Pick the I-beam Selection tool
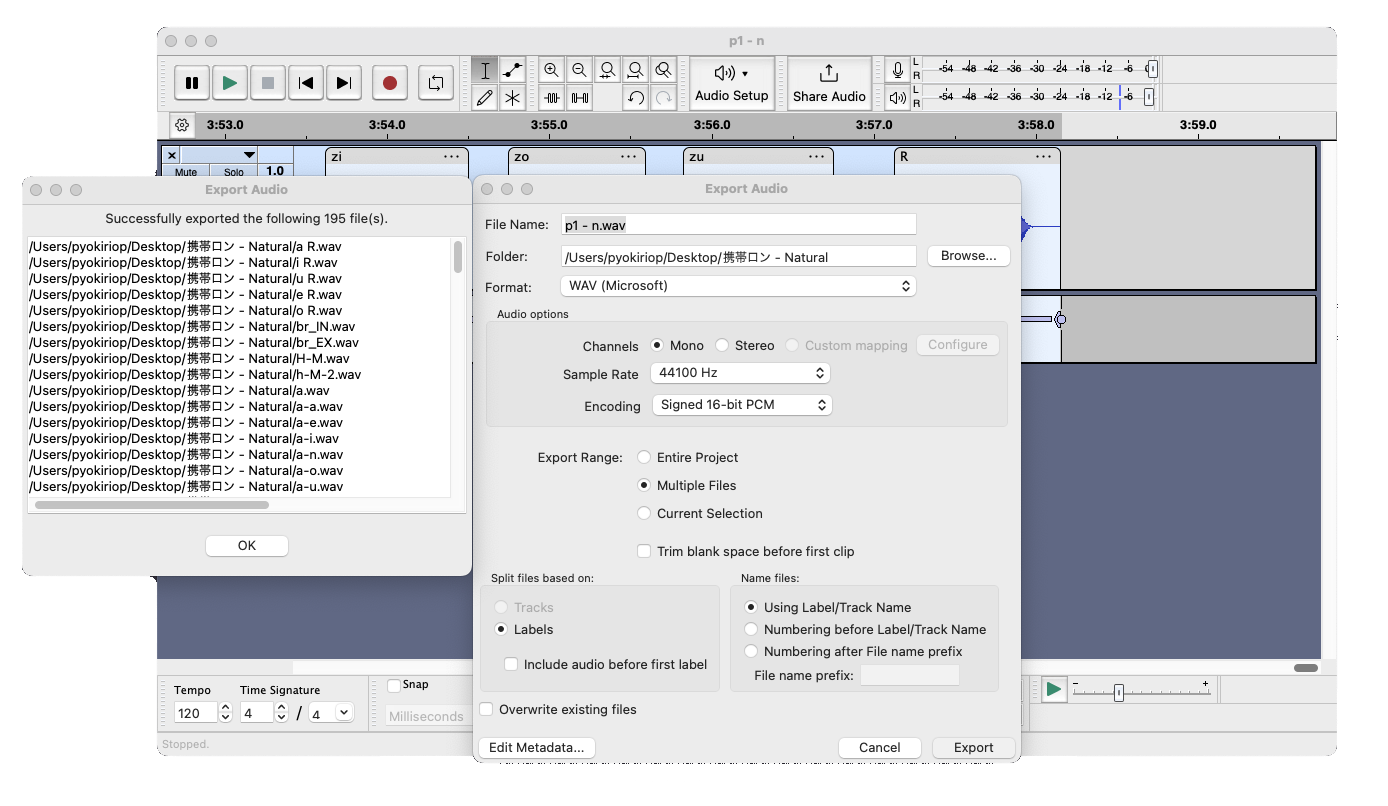Image resolution: width=1388 pixels, height=806 pixels. coord(485,70)
